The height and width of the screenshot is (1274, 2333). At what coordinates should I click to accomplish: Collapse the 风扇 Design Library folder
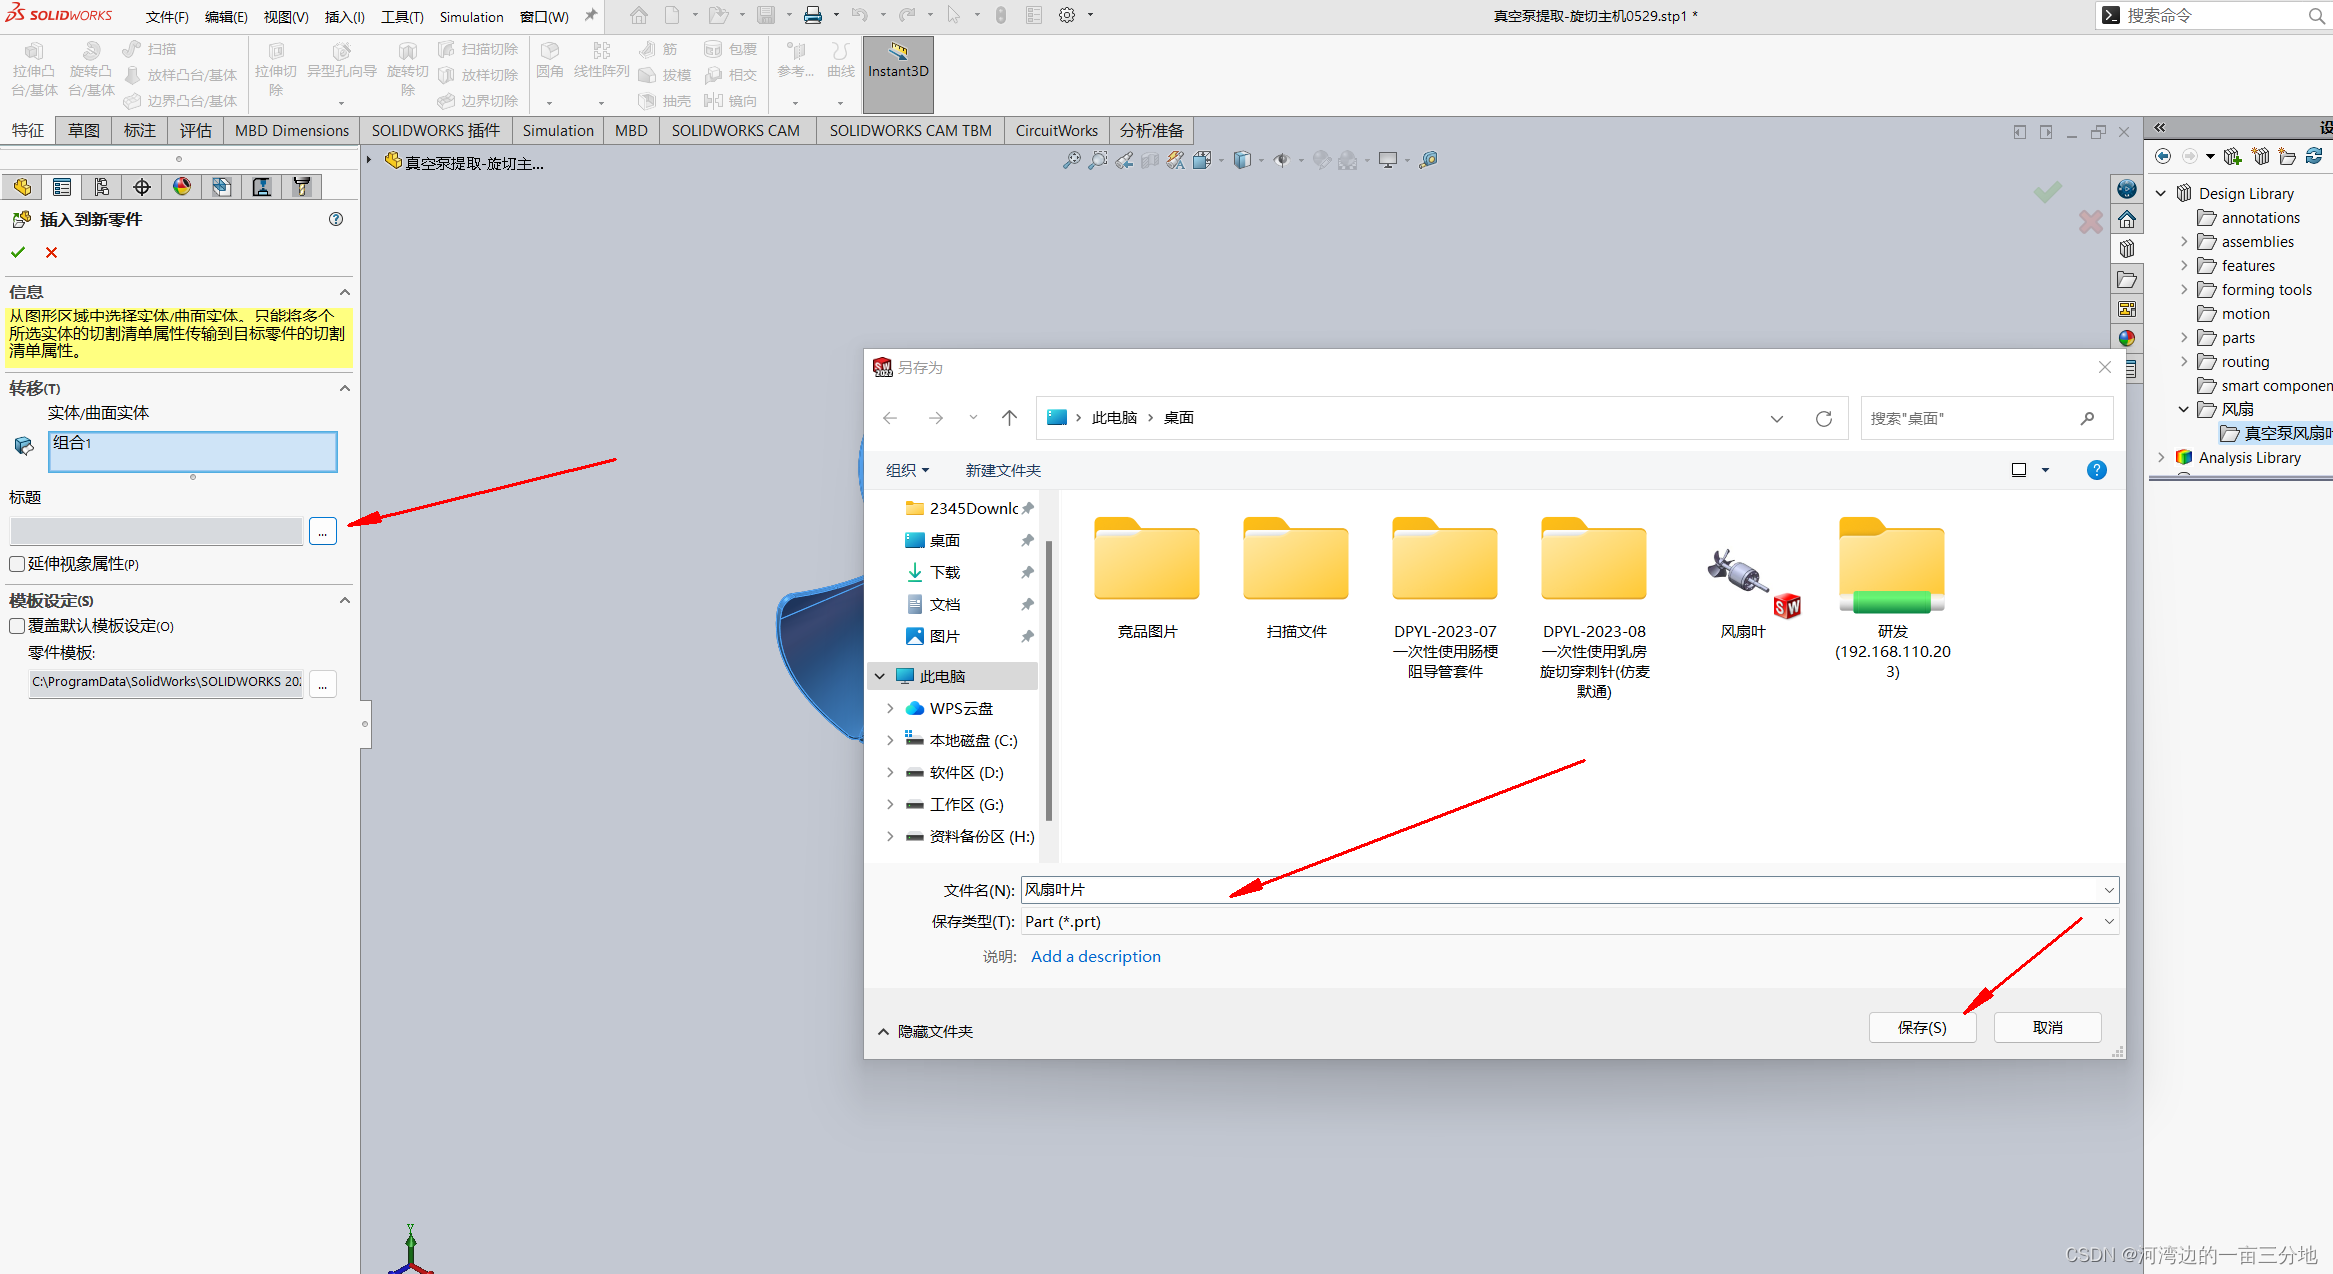click(x=2184, y=409)
